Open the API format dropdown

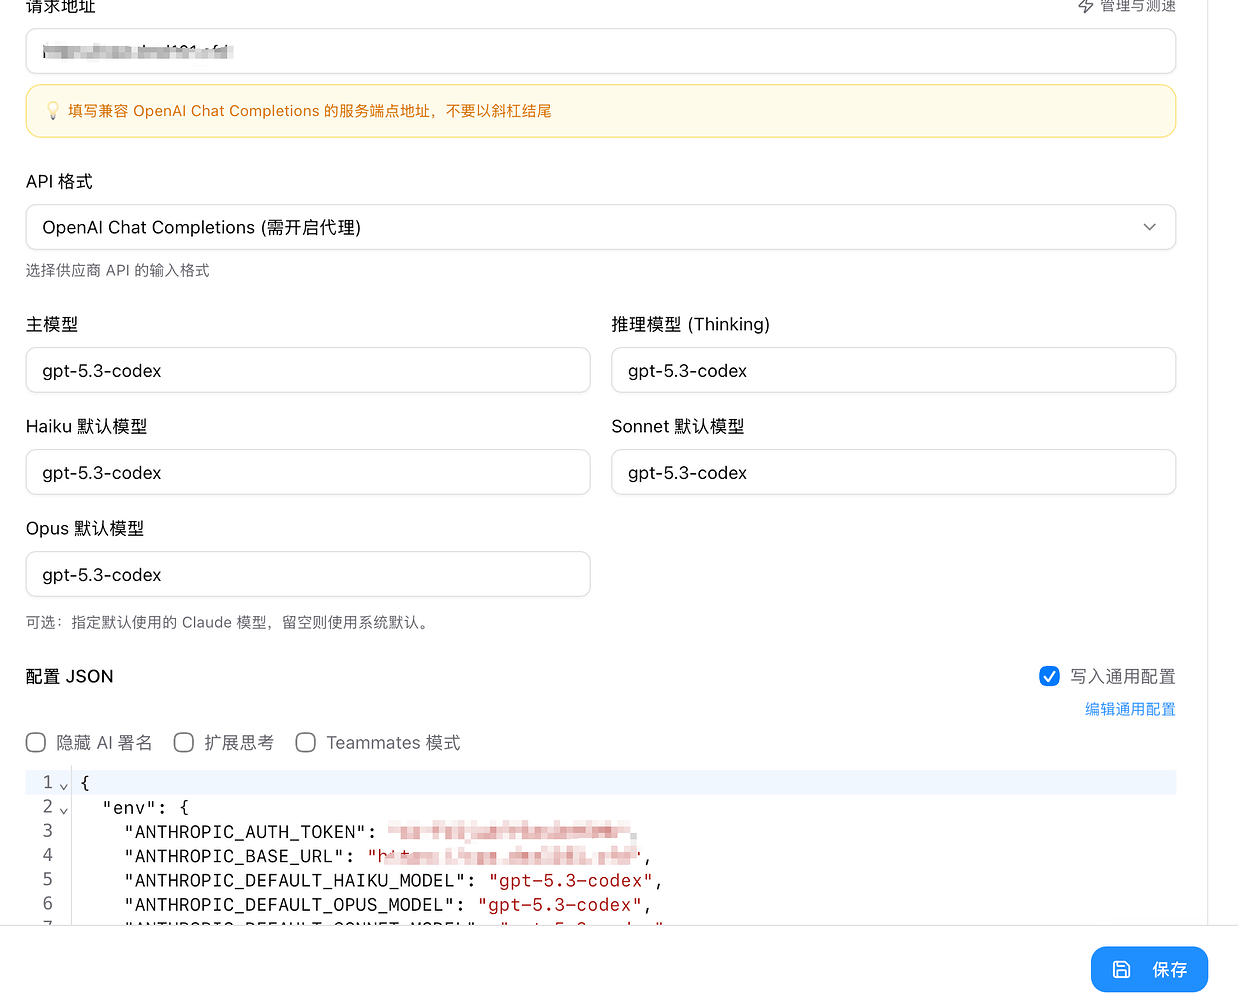(x=600, y=227)
